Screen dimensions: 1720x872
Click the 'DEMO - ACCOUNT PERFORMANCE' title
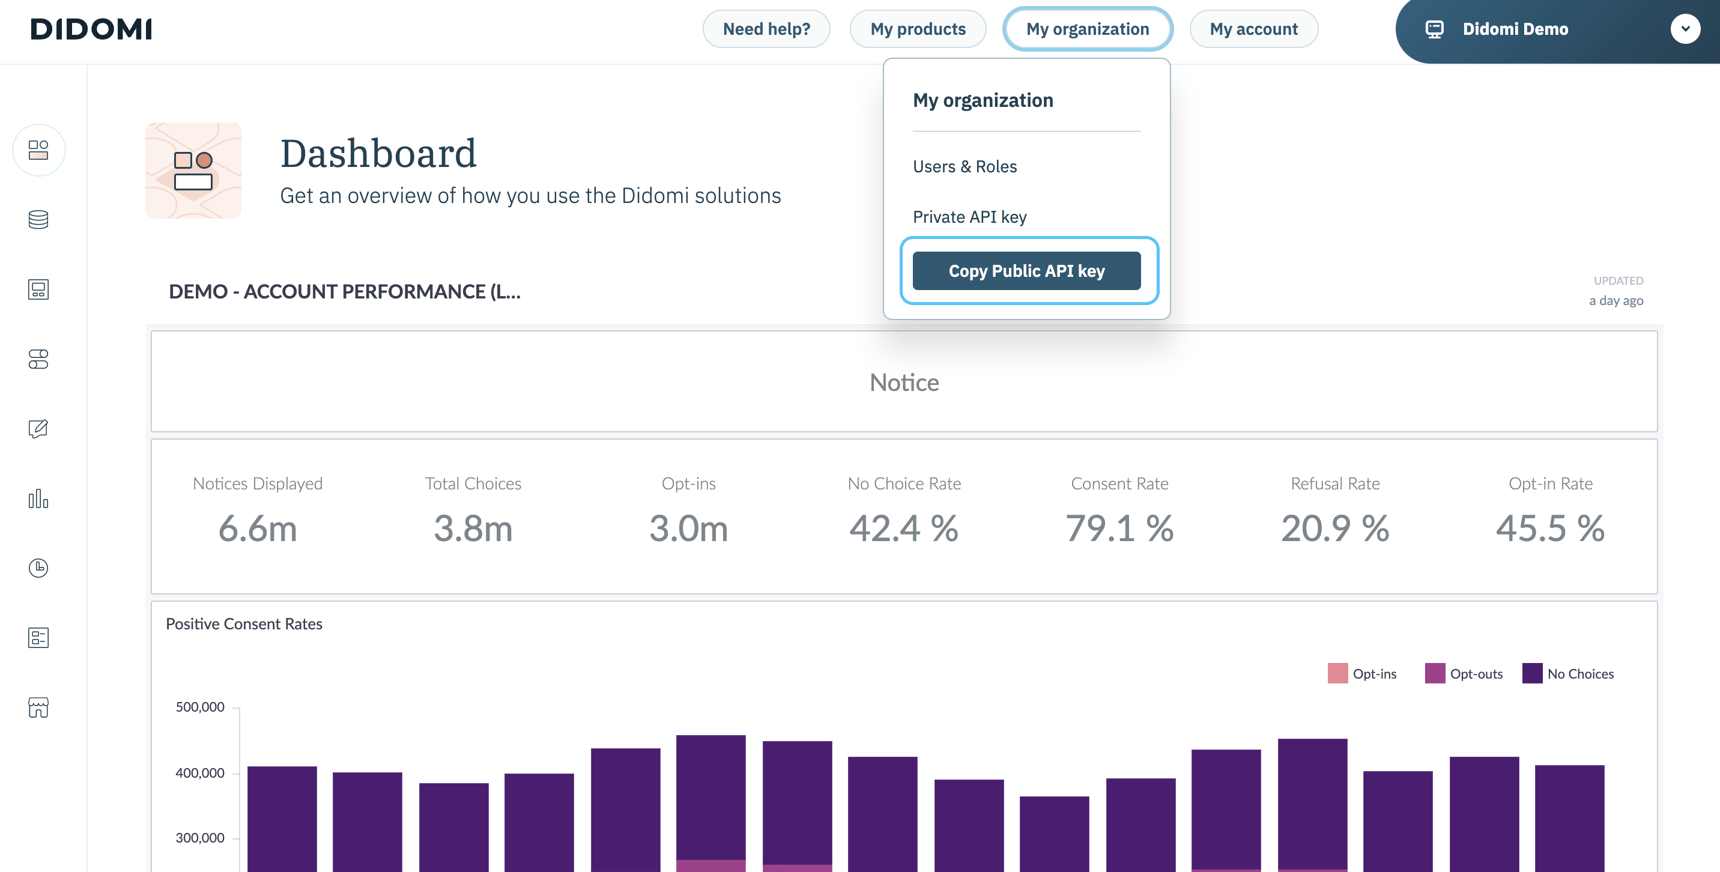tap(345, 292)
